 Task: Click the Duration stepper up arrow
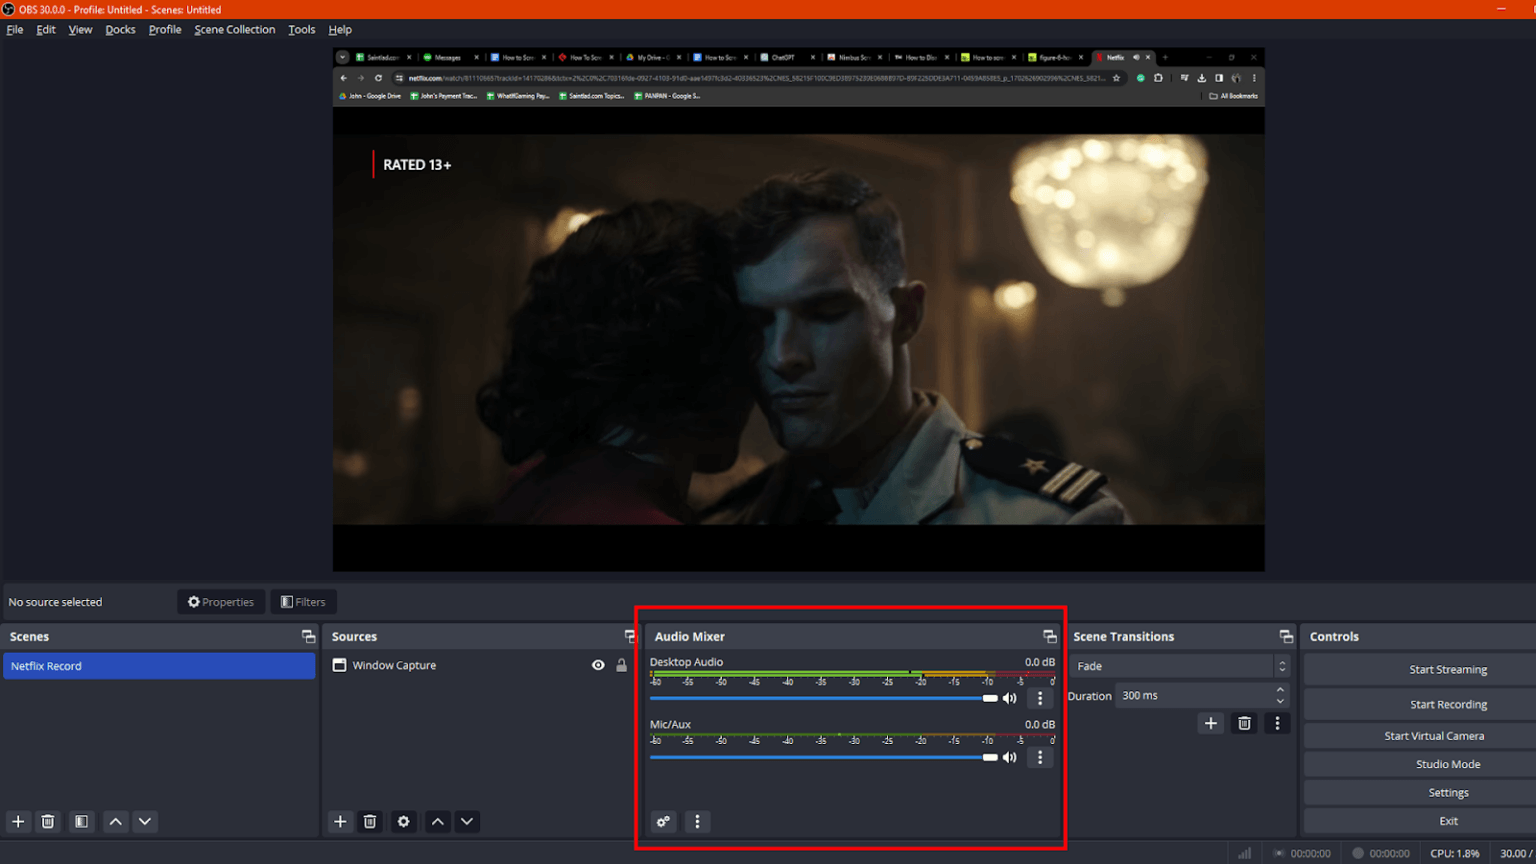(x=1281, y=690)
